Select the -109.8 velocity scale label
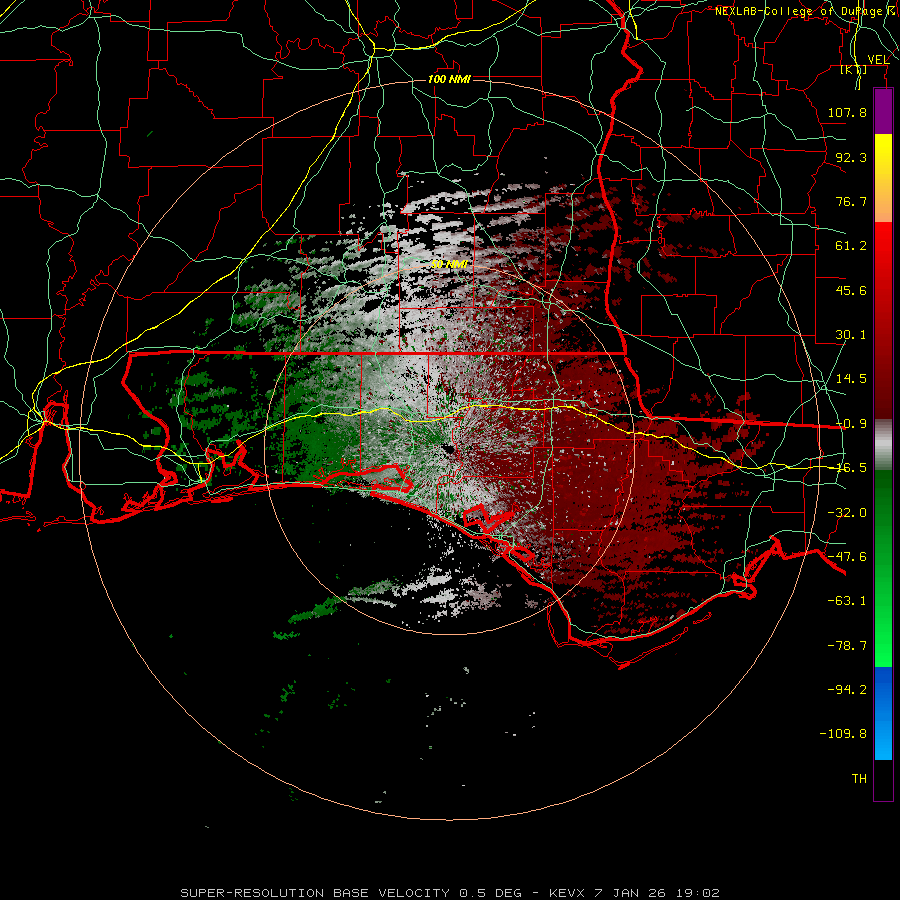The image size is (900, 900). [x=843, y=734]
